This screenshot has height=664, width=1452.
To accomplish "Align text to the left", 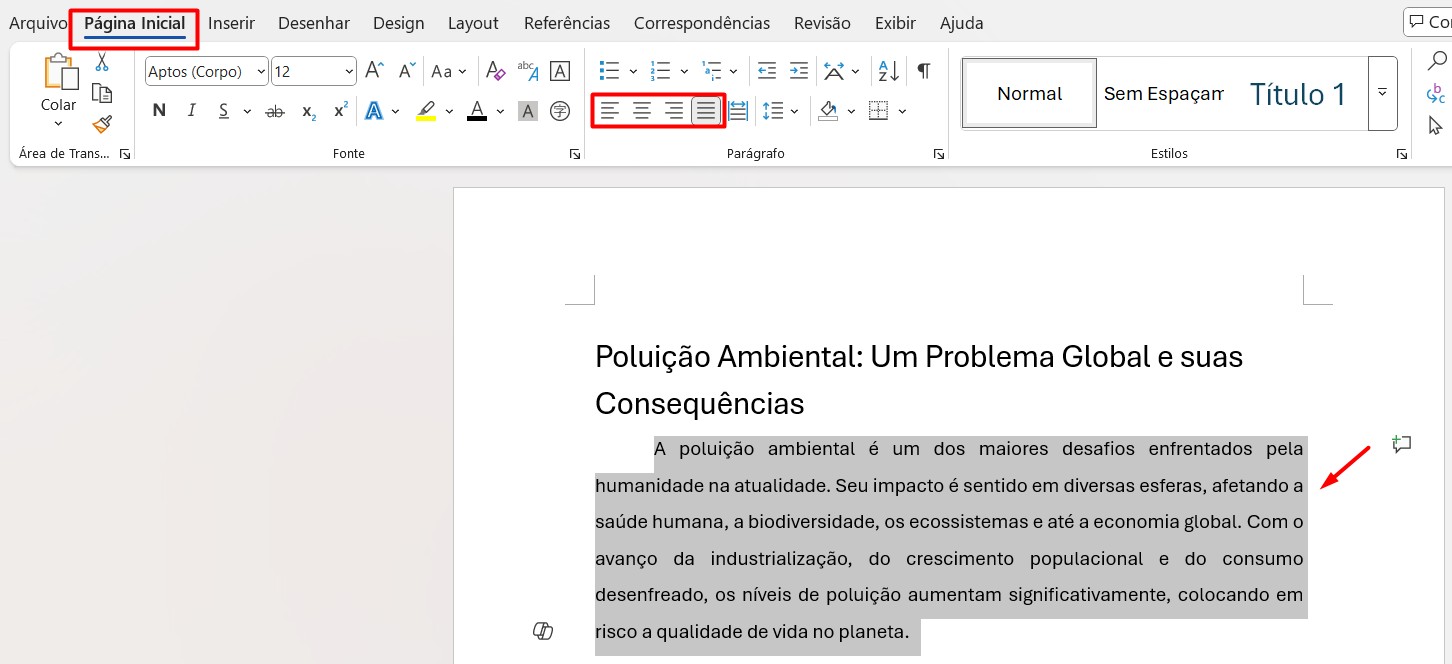I will click(610, 111).
